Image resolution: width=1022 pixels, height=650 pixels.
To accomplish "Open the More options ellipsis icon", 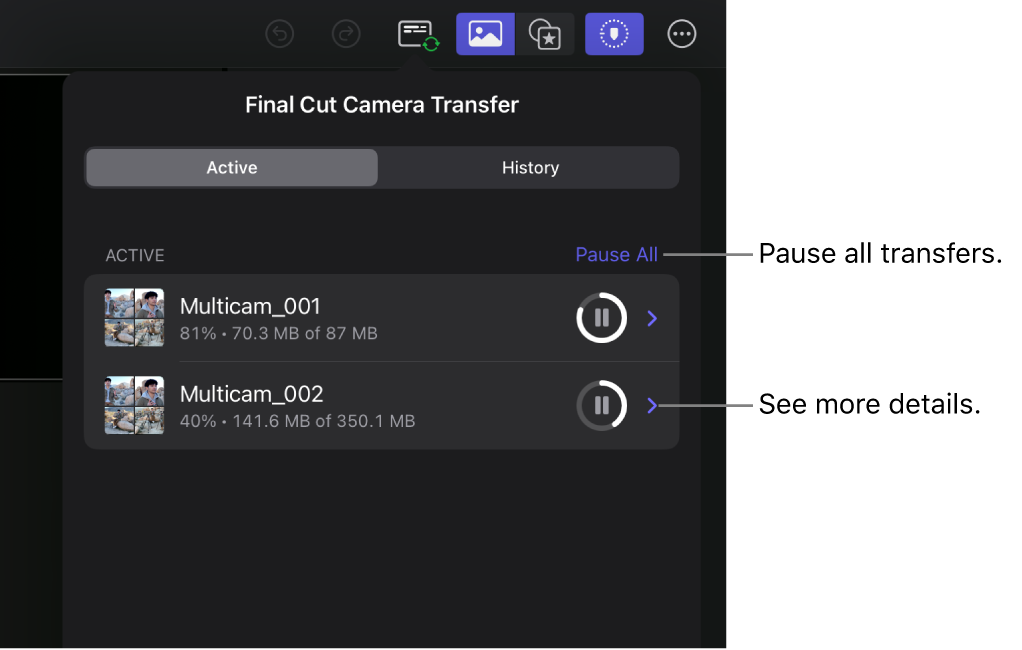I will coord(681,33).
